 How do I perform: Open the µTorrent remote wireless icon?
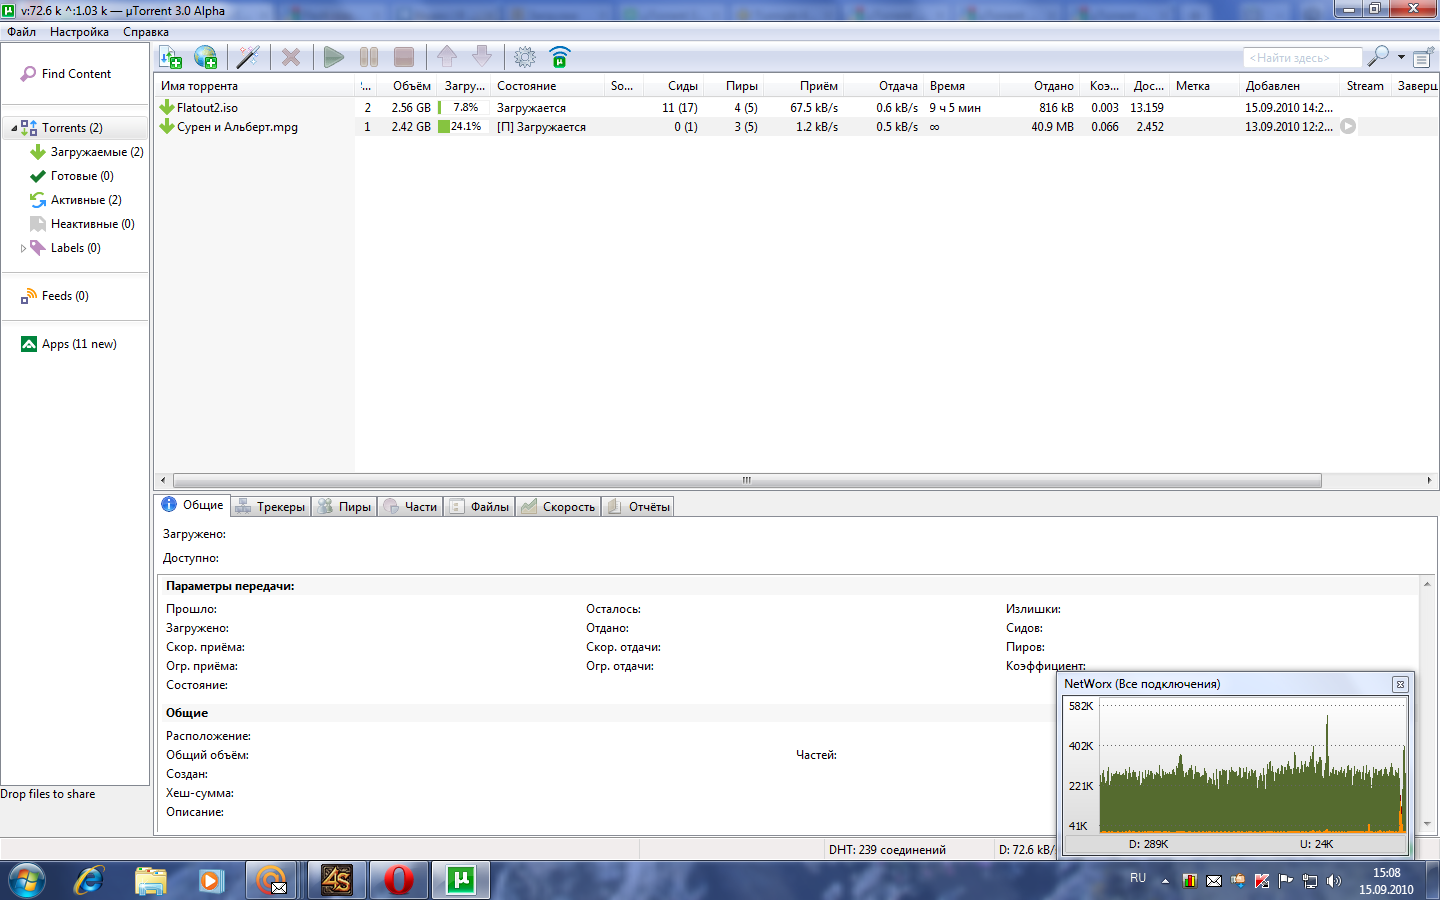(560, 57)
